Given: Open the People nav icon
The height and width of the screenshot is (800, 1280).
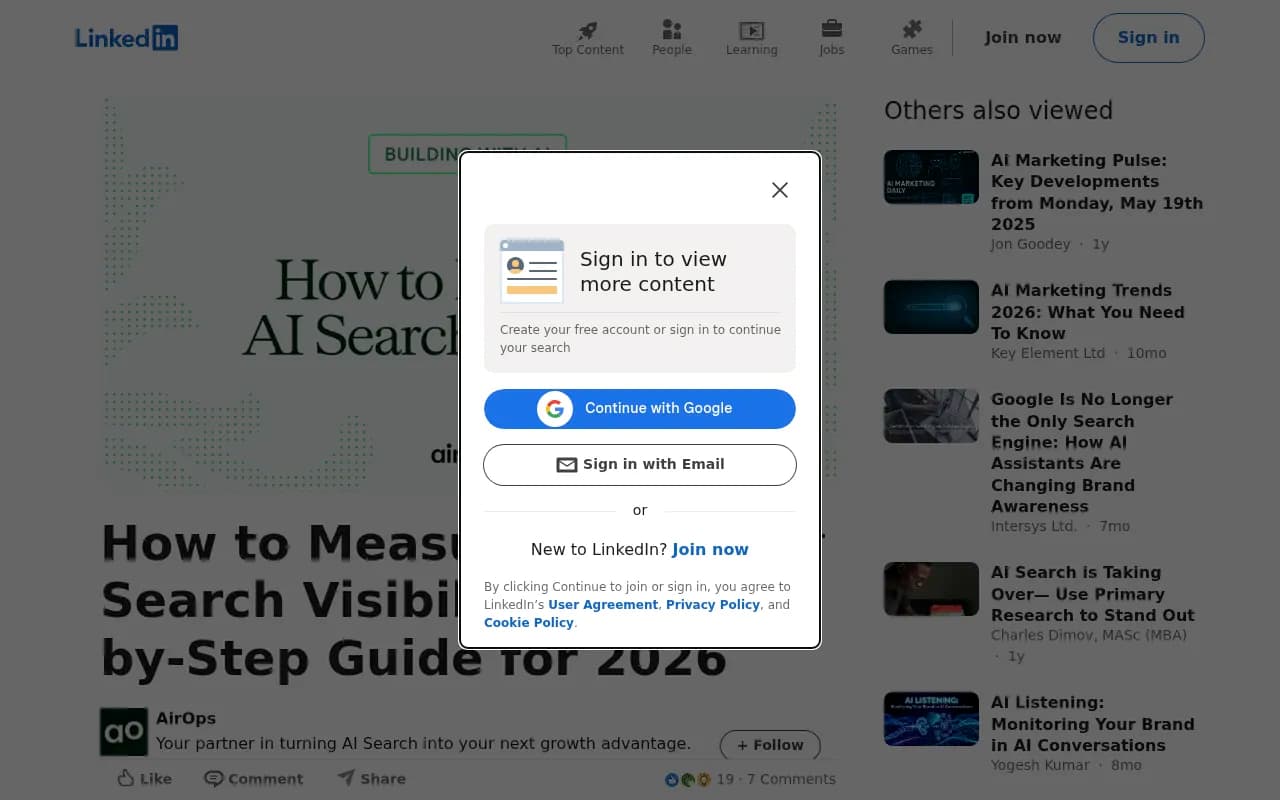Looking at the screenshot, I should [672, 30].
